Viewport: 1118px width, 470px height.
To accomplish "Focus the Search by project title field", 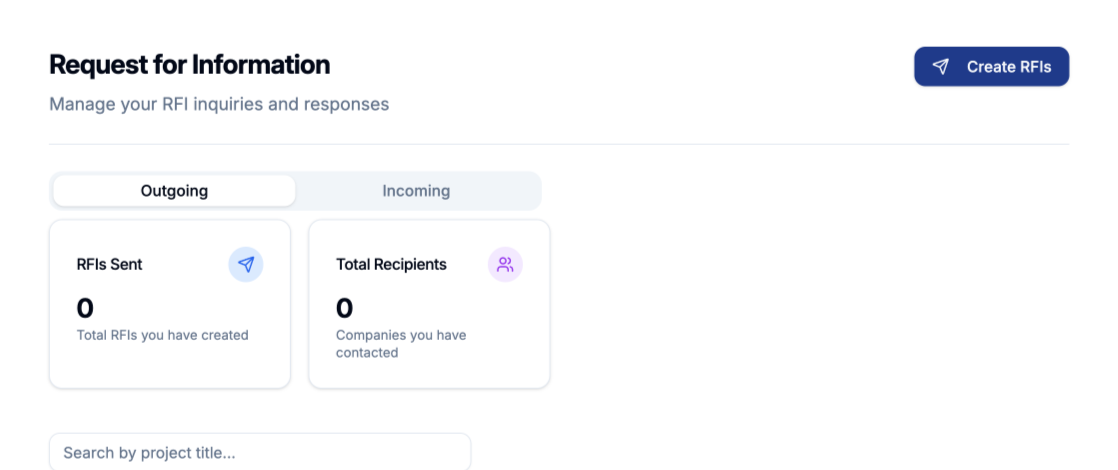I will [260, 452].
